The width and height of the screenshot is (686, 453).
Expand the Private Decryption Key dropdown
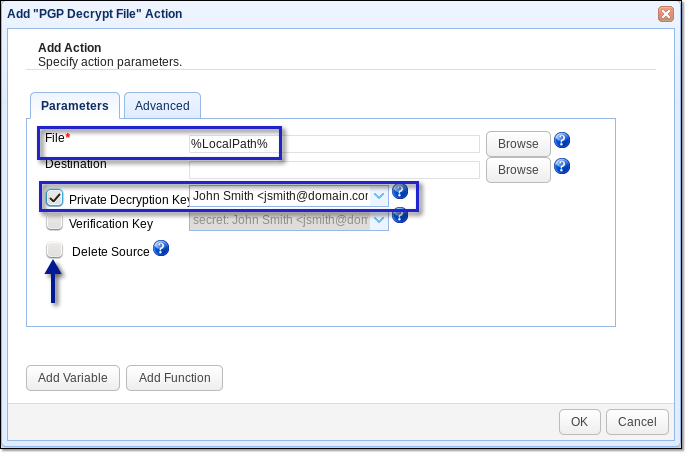[x=379, y=196]
